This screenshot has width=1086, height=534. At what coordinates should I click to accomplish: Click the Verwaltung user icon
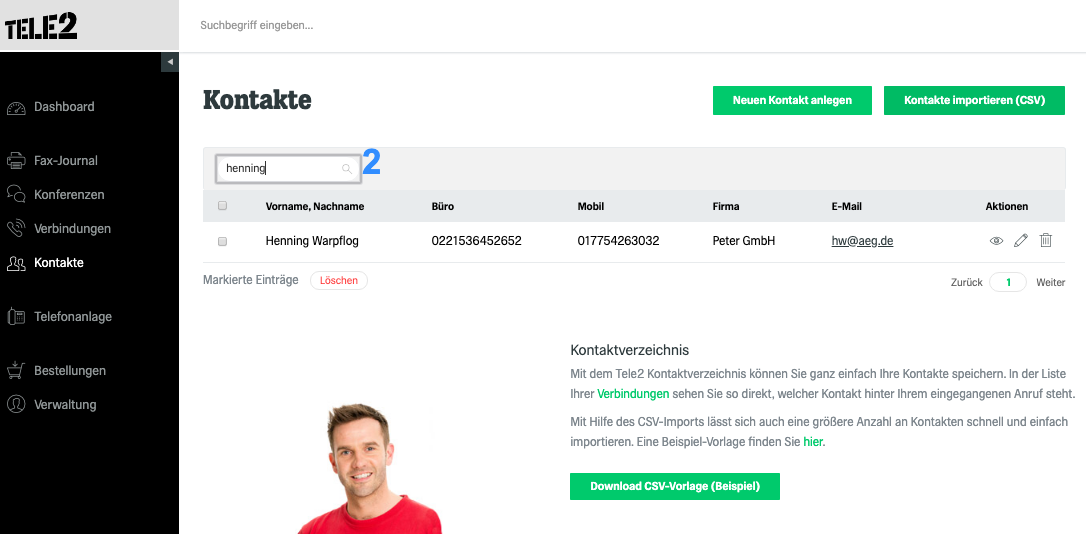tap(16, 404)
